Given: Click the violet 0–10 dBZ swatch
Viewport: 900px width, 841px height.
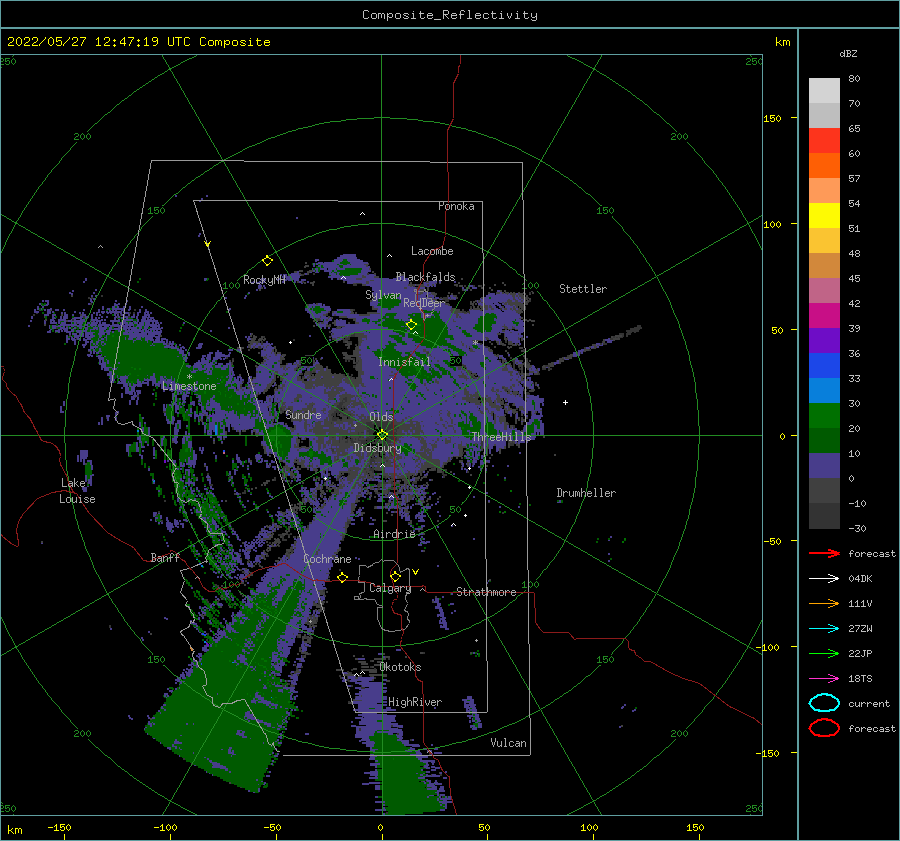Looking at the screenshot, I should point(824,466).
